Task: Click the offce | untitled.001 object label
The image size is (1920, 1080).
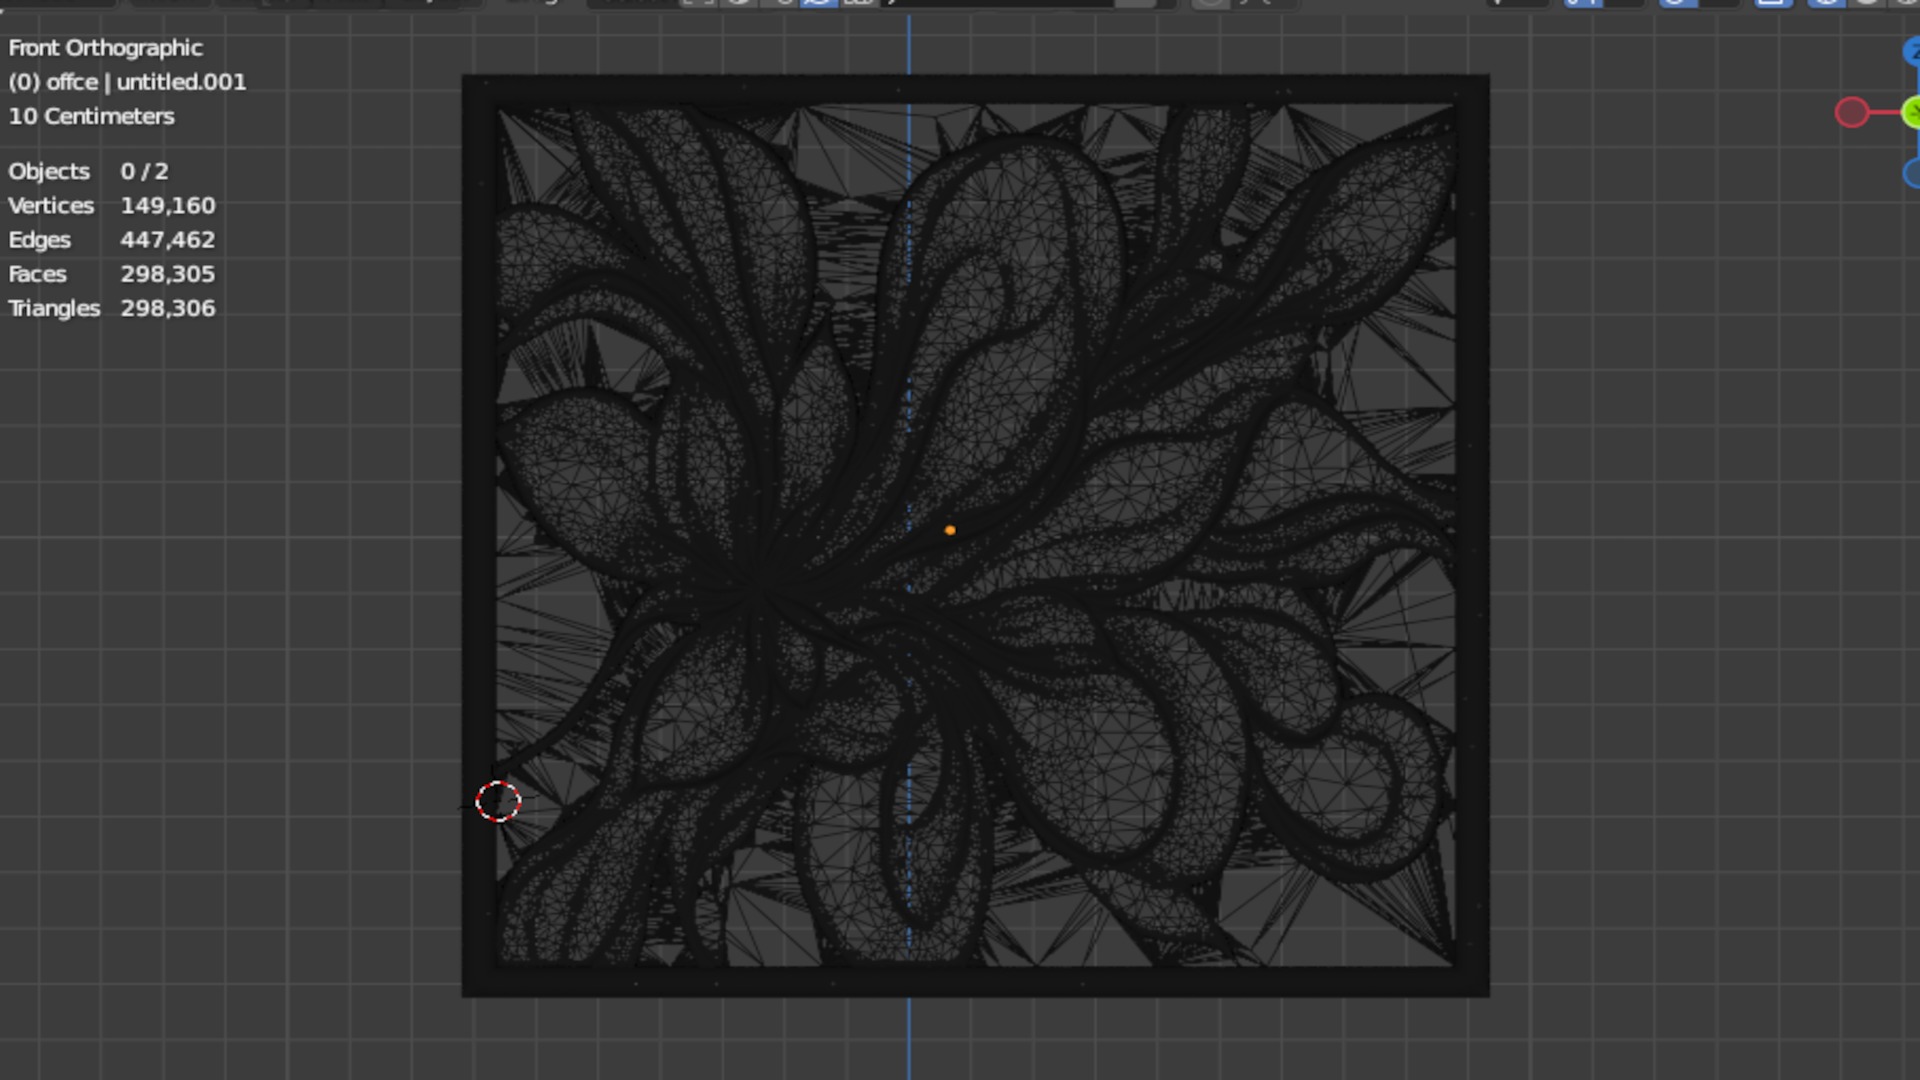Action: tap(127, 82)
